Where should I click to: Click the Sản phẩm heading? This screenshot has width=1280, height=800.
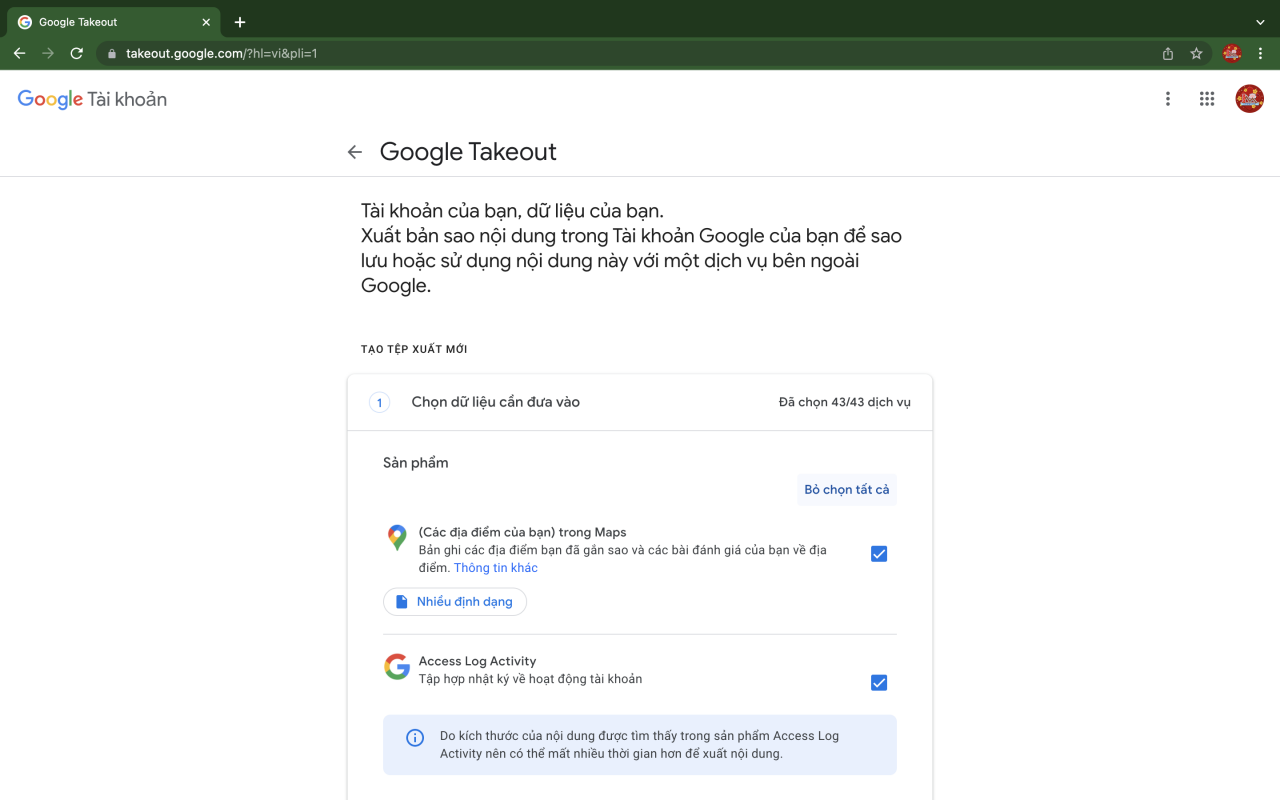[x=416, y=463]
